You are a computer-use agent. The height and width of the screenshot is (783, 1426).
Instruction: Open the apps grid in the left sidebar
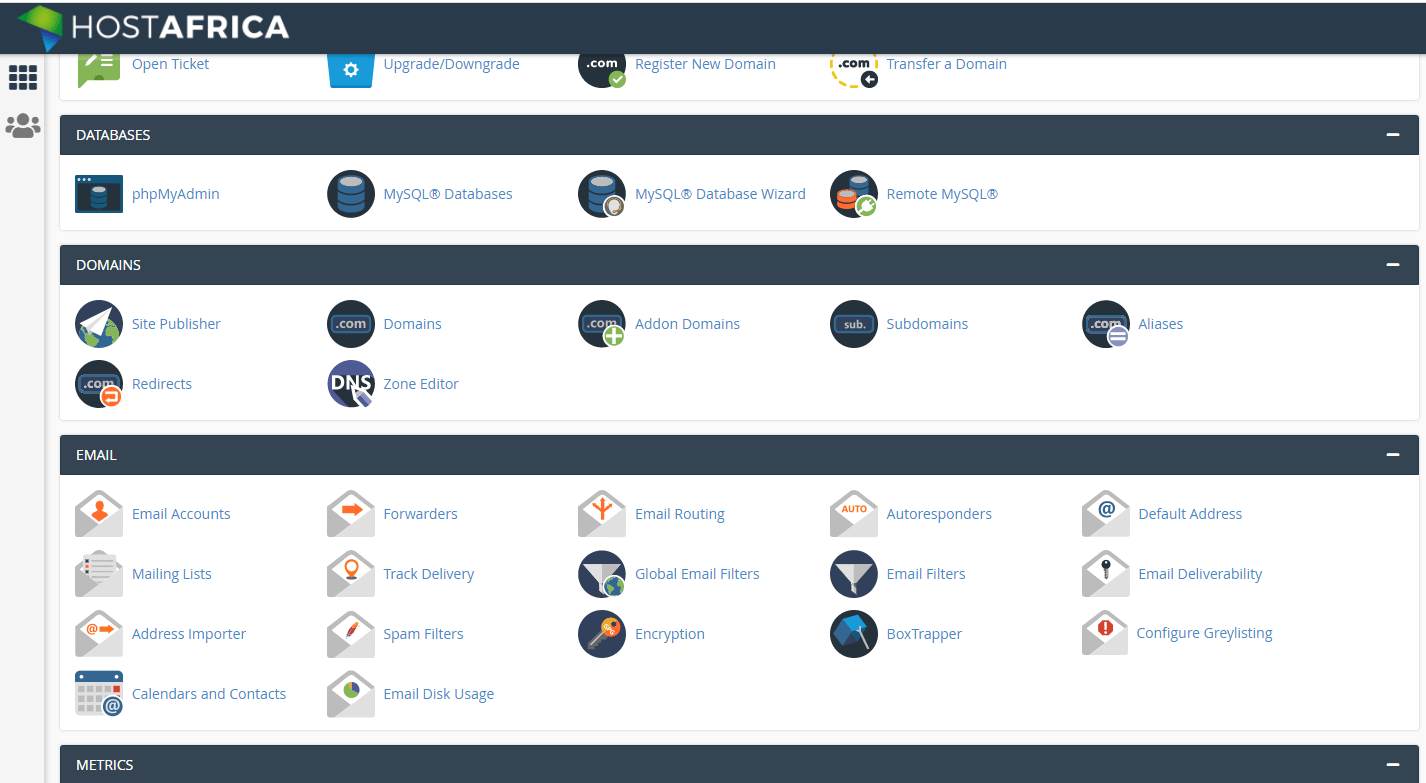[x=22, y=77]
